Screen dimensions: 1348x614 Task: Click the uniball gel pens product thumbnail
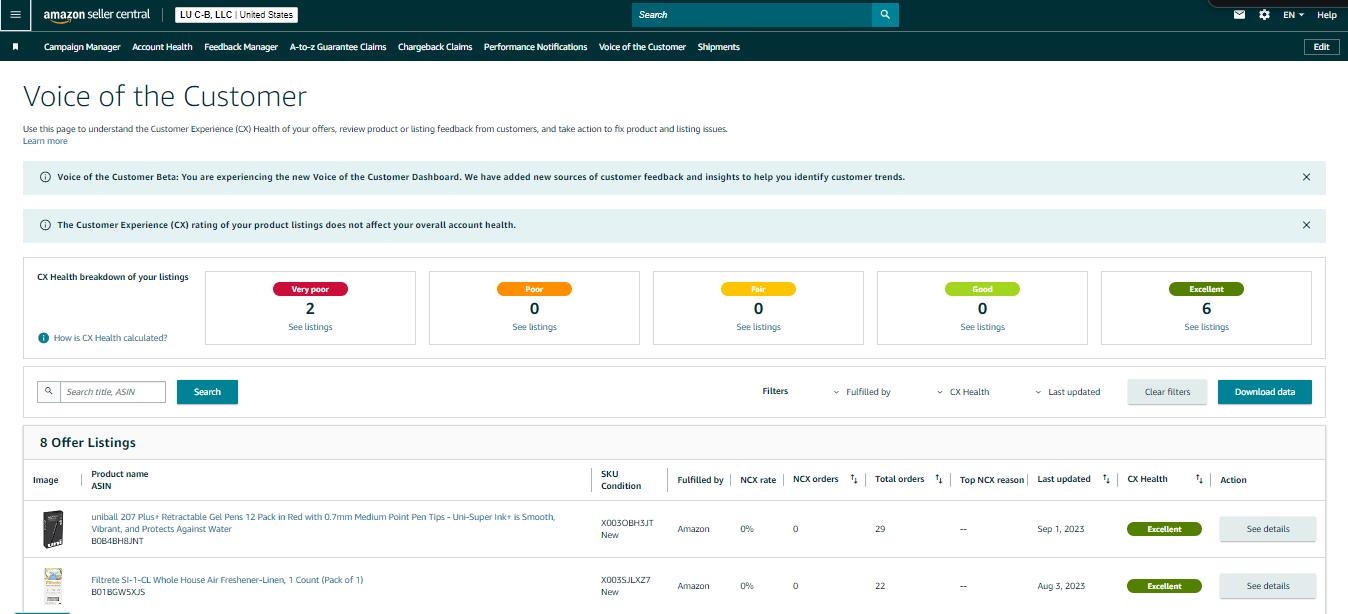tap(53, 529)
